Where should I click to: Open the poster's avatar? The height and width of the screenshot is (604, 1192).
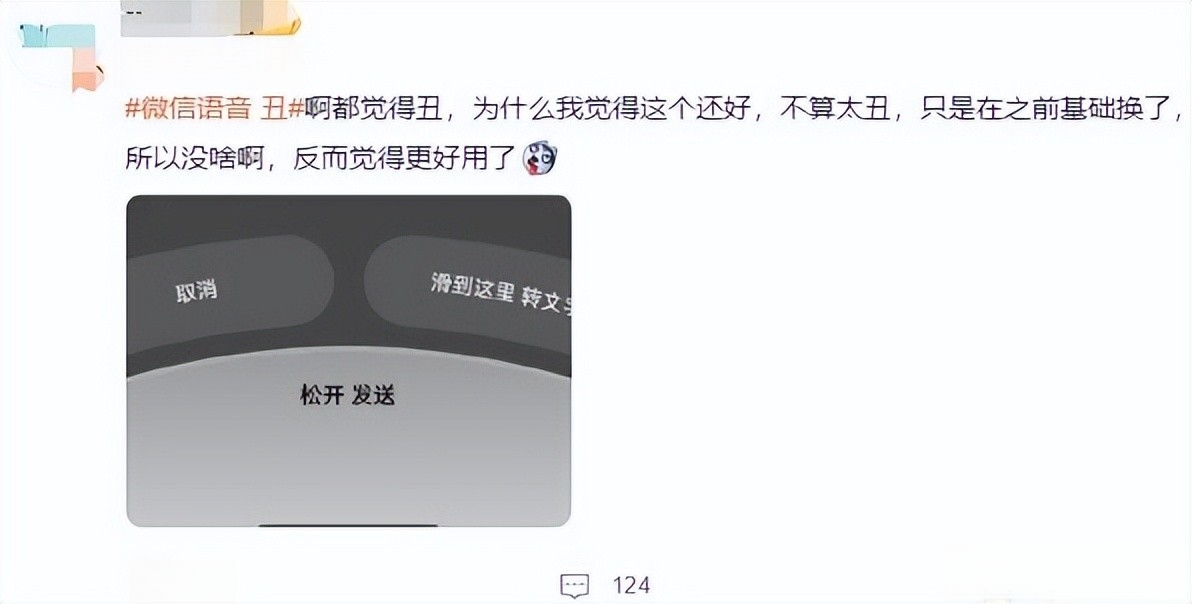[59, 53]
